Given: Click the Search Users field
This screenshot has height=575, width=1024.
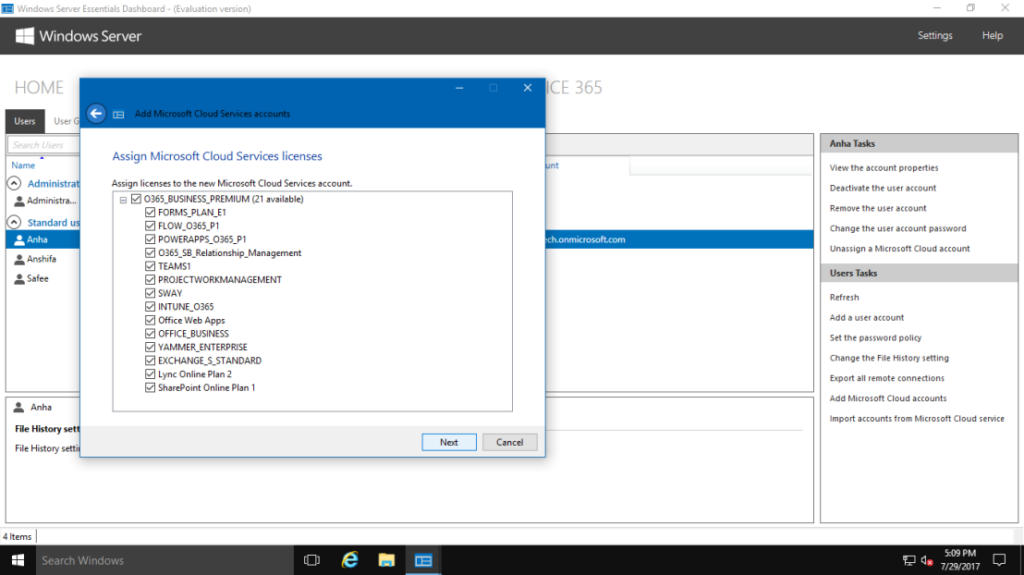Looking at the screenshot, I should 43,145.
